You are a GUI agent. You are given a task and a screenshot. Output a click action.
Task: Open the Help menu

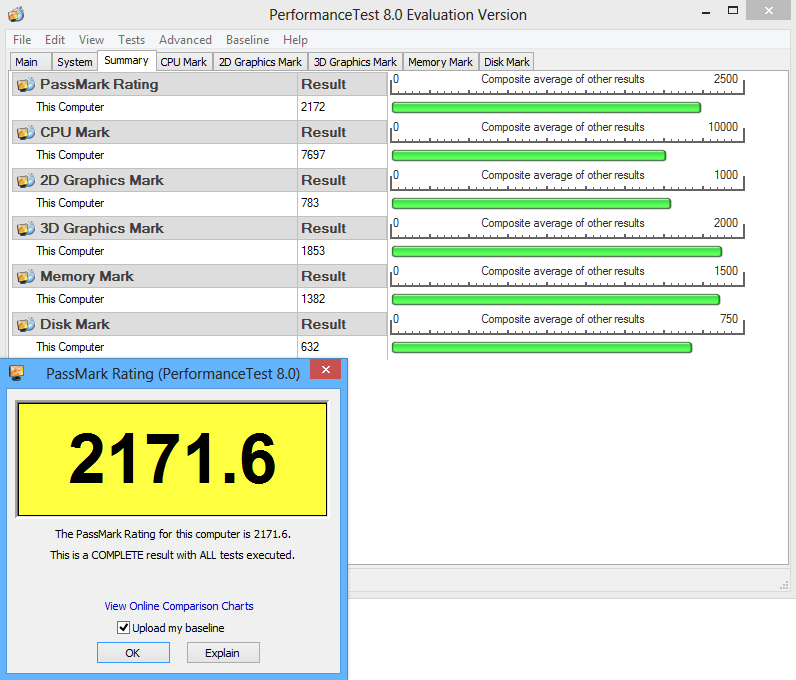(x=295, y=40)
